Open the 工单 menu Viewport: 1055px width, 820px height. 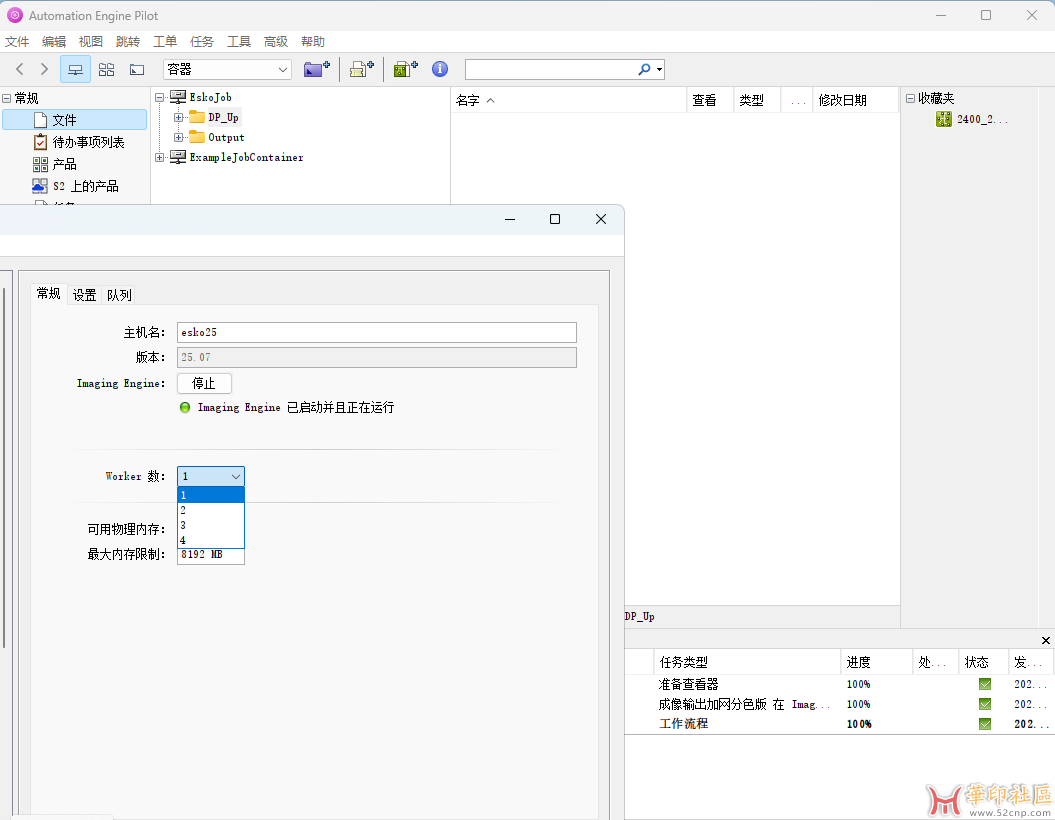[165, 42]
